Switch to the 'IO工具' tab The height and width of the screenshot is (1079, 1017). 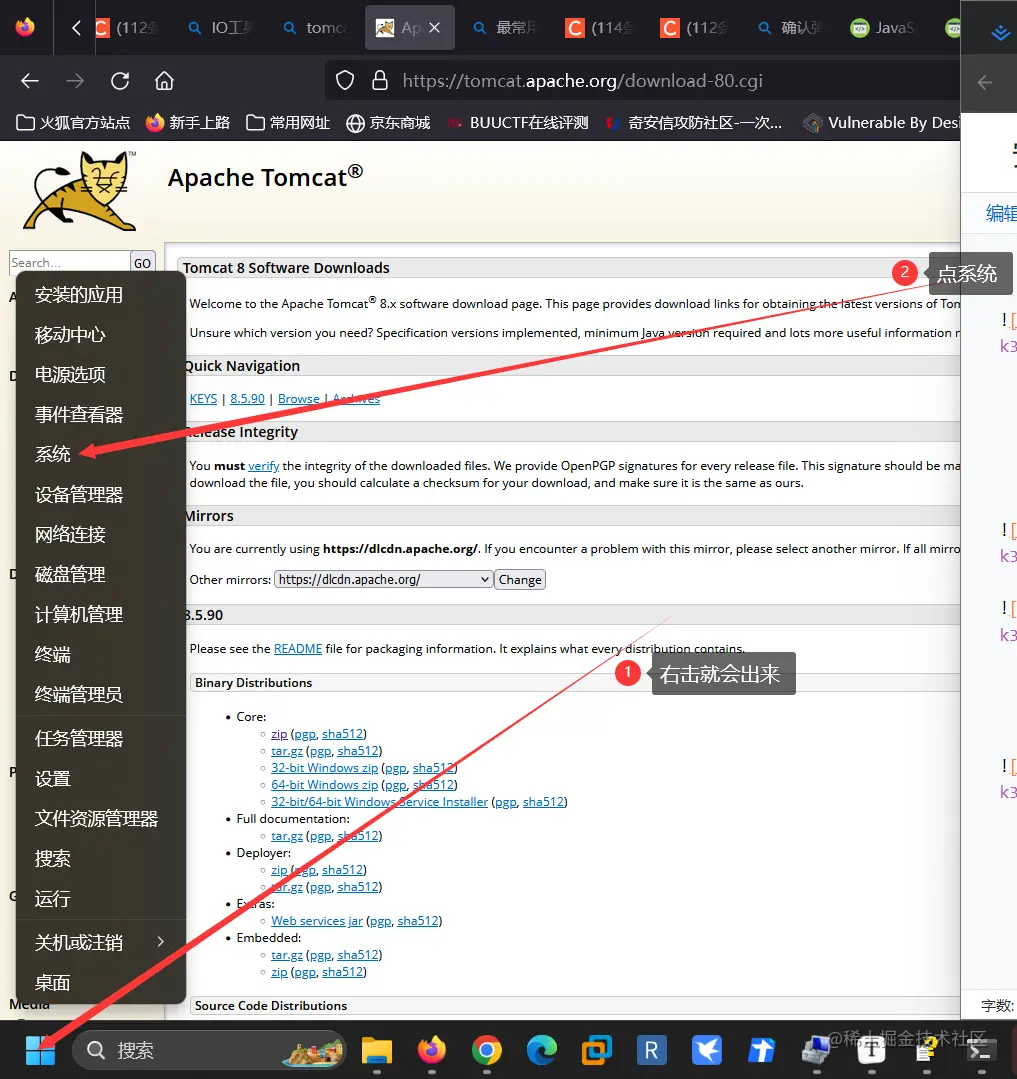point(221,28)
